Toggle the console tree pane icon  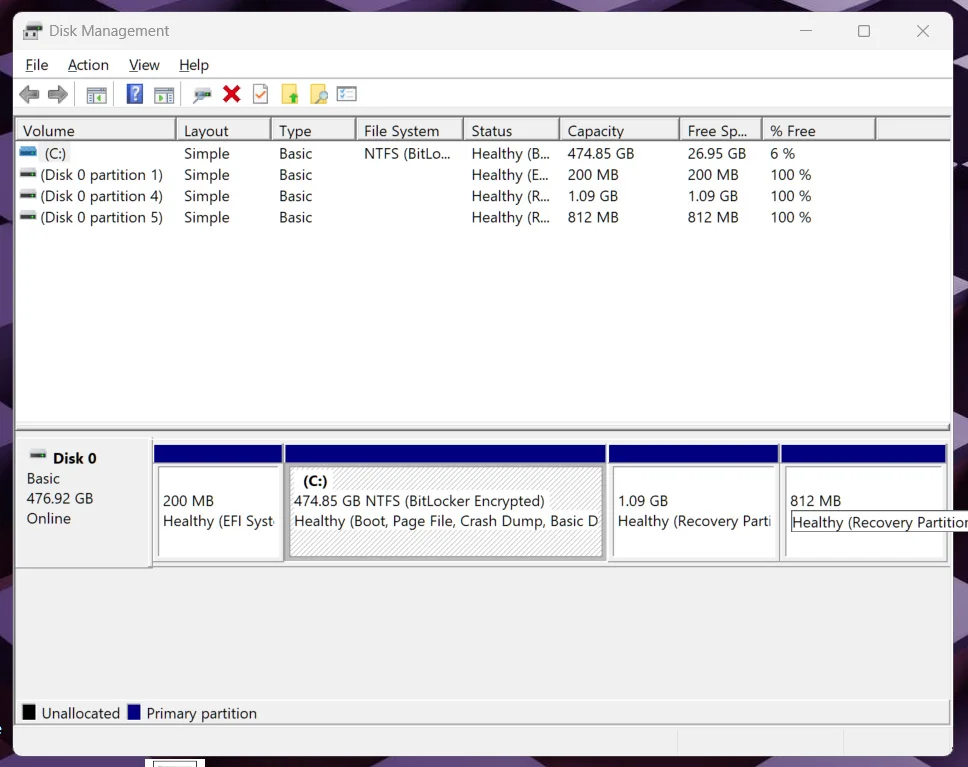96,95
